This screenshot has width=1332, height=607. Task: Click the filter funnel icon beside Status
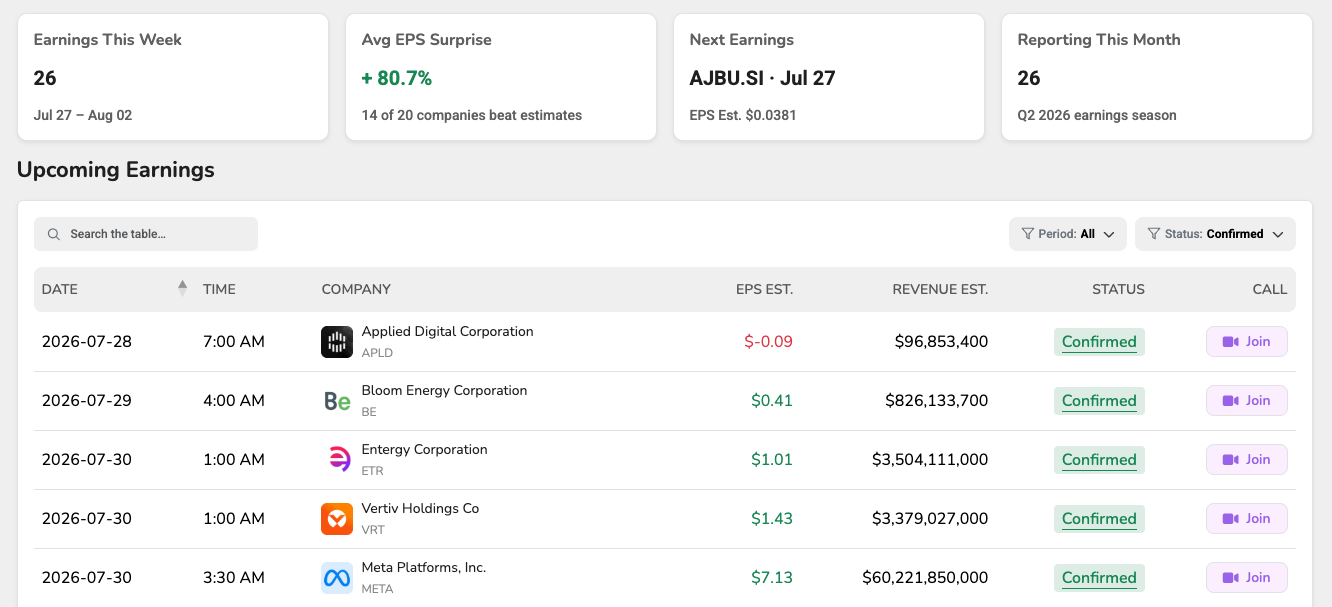click(x=1153, y=234)
